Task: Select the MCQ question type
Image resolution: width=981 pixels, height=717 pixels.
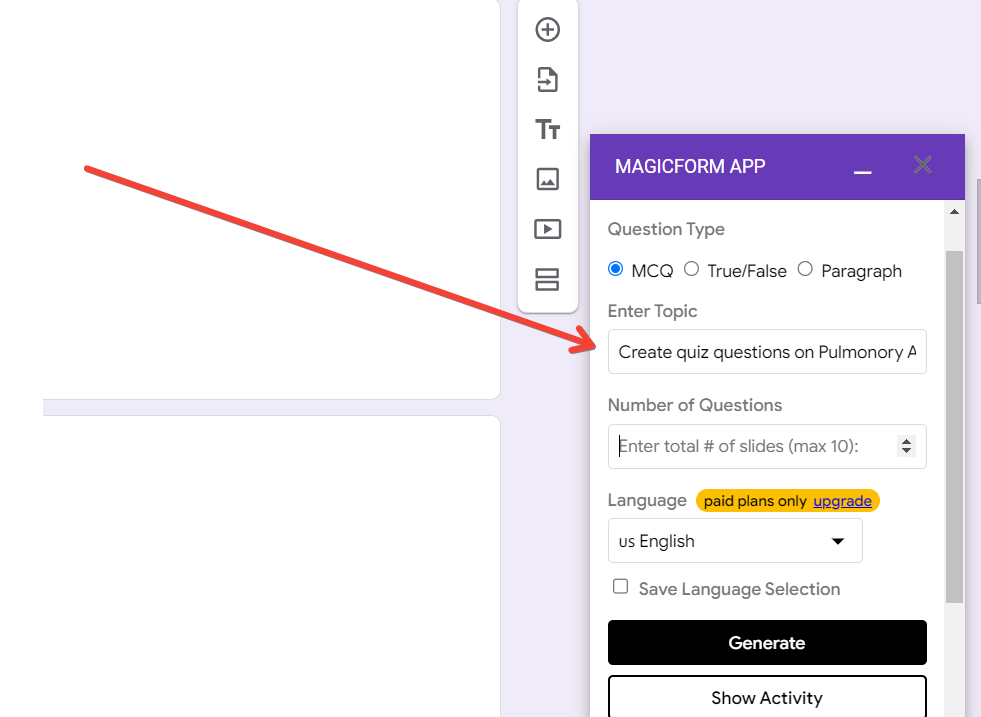Action: click(x=616, y=269)
